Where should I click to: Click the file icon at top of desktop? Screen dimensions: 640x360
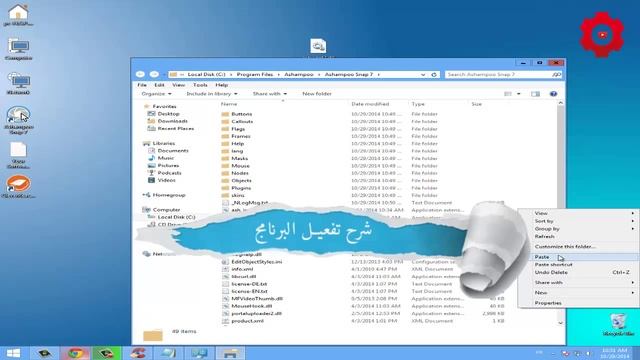(318, 46)
